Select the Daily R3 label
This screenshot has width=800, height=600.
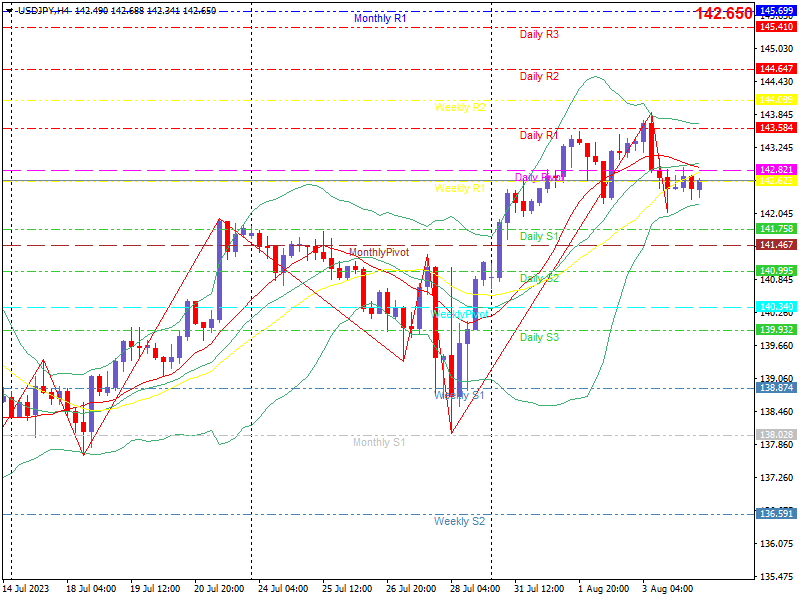539,34
